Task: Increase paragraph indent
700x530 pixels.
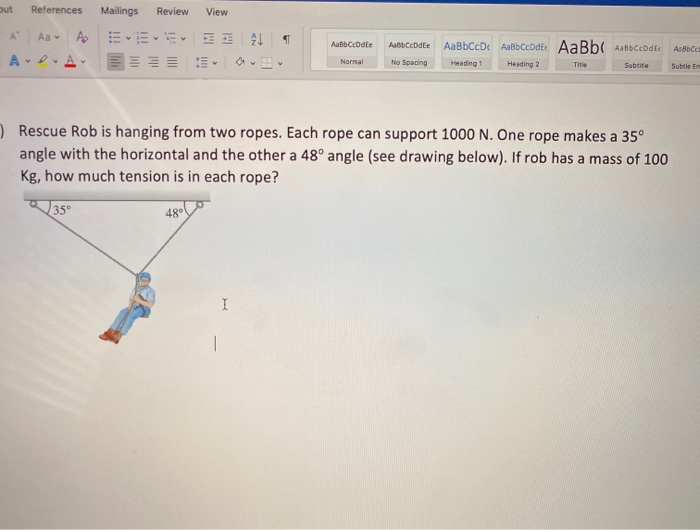Action: 228,39
